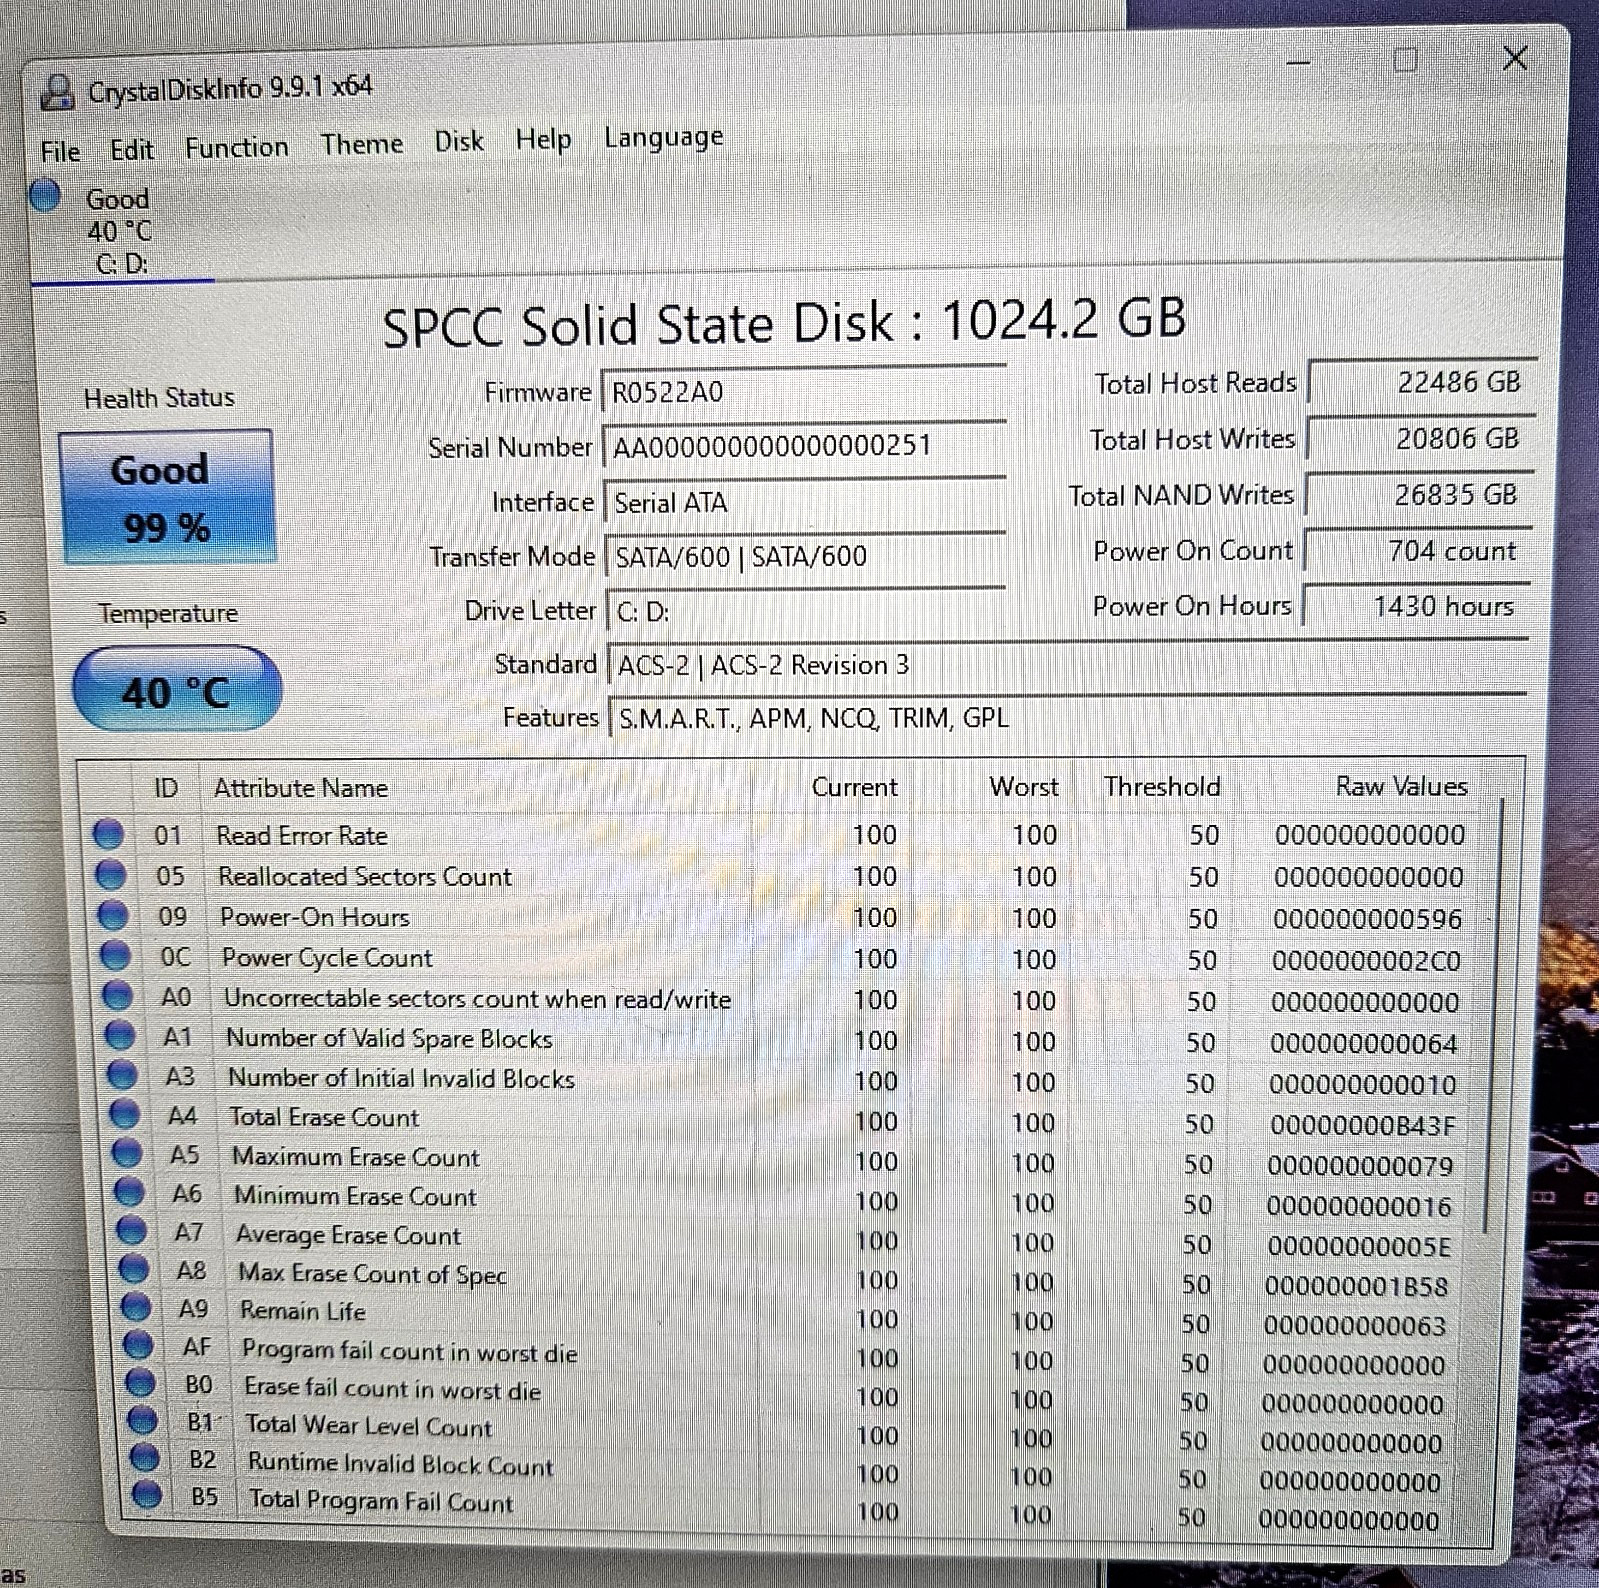Image resolution: width=1599 pixels, height=1588 pixels.
Task: Click the Transfer Mode SATA/600 field
Action: [805, 556]
